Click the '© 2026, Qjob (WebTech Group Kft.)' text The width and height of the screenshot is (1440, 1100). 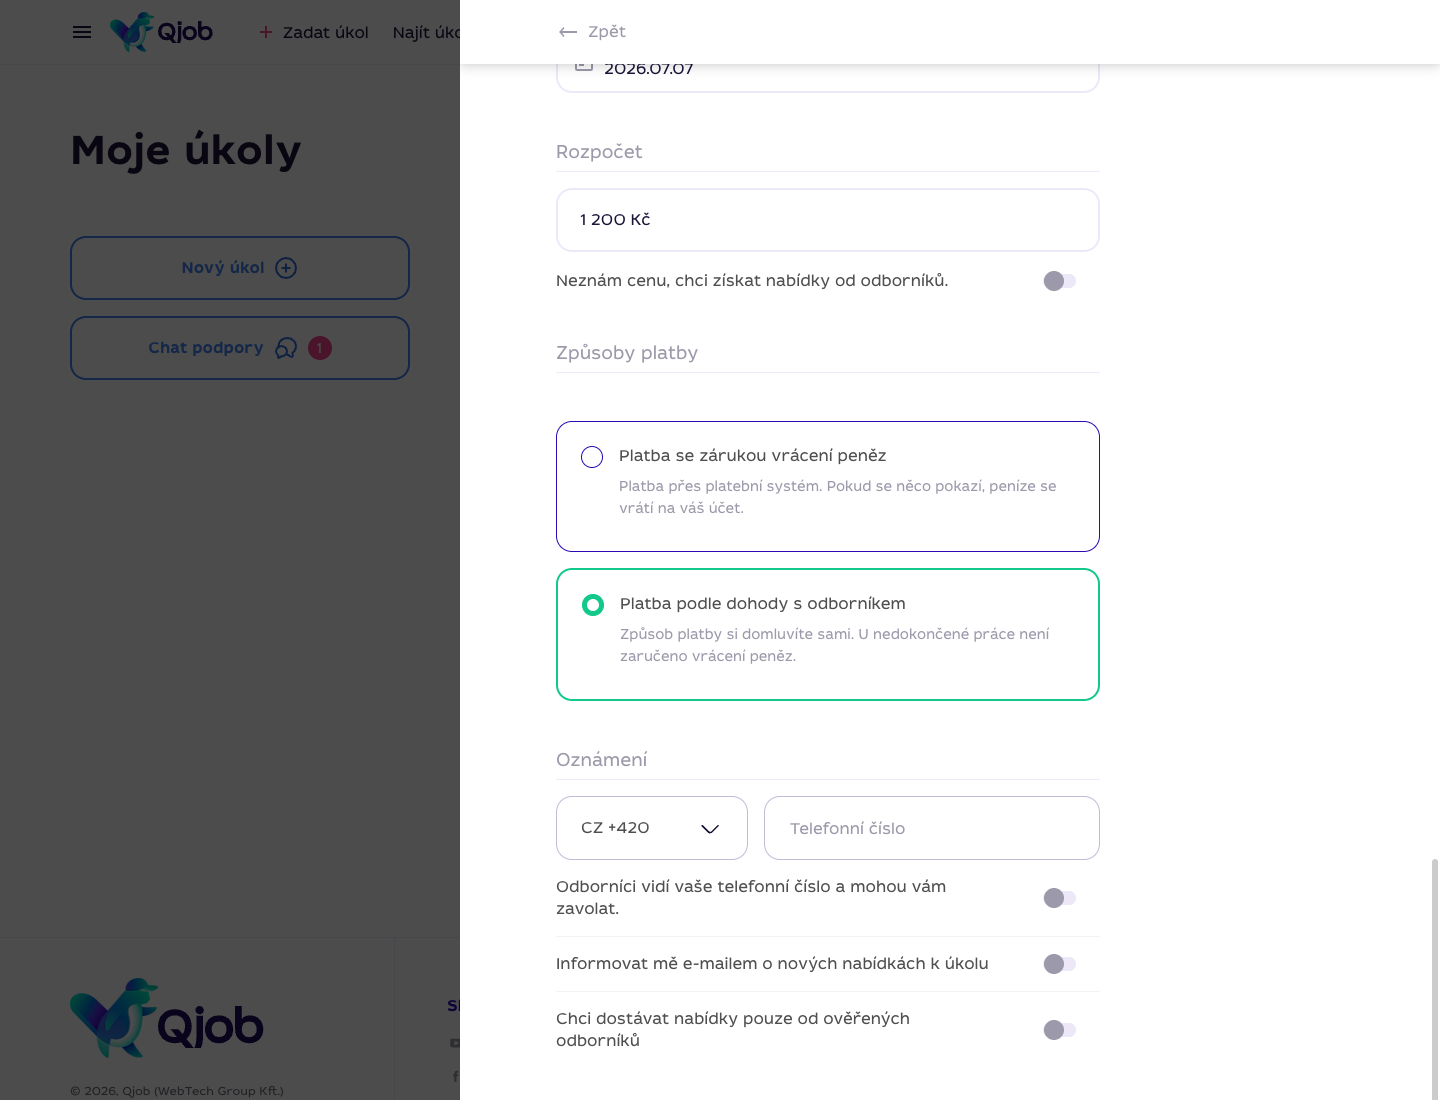pos(177,1091)
